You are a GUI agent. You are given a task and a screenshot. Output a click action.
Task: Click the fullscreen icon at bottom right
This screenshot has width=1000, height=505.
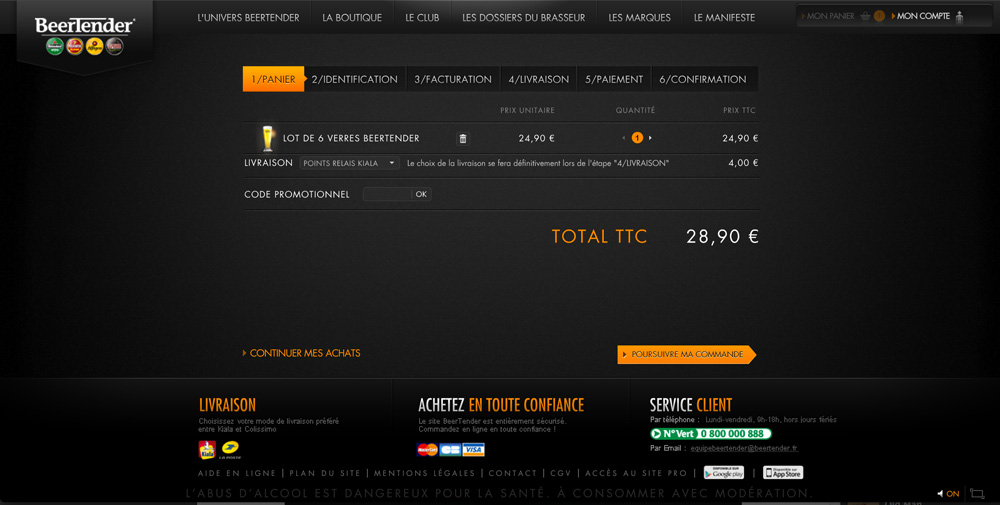click(977, 494)
